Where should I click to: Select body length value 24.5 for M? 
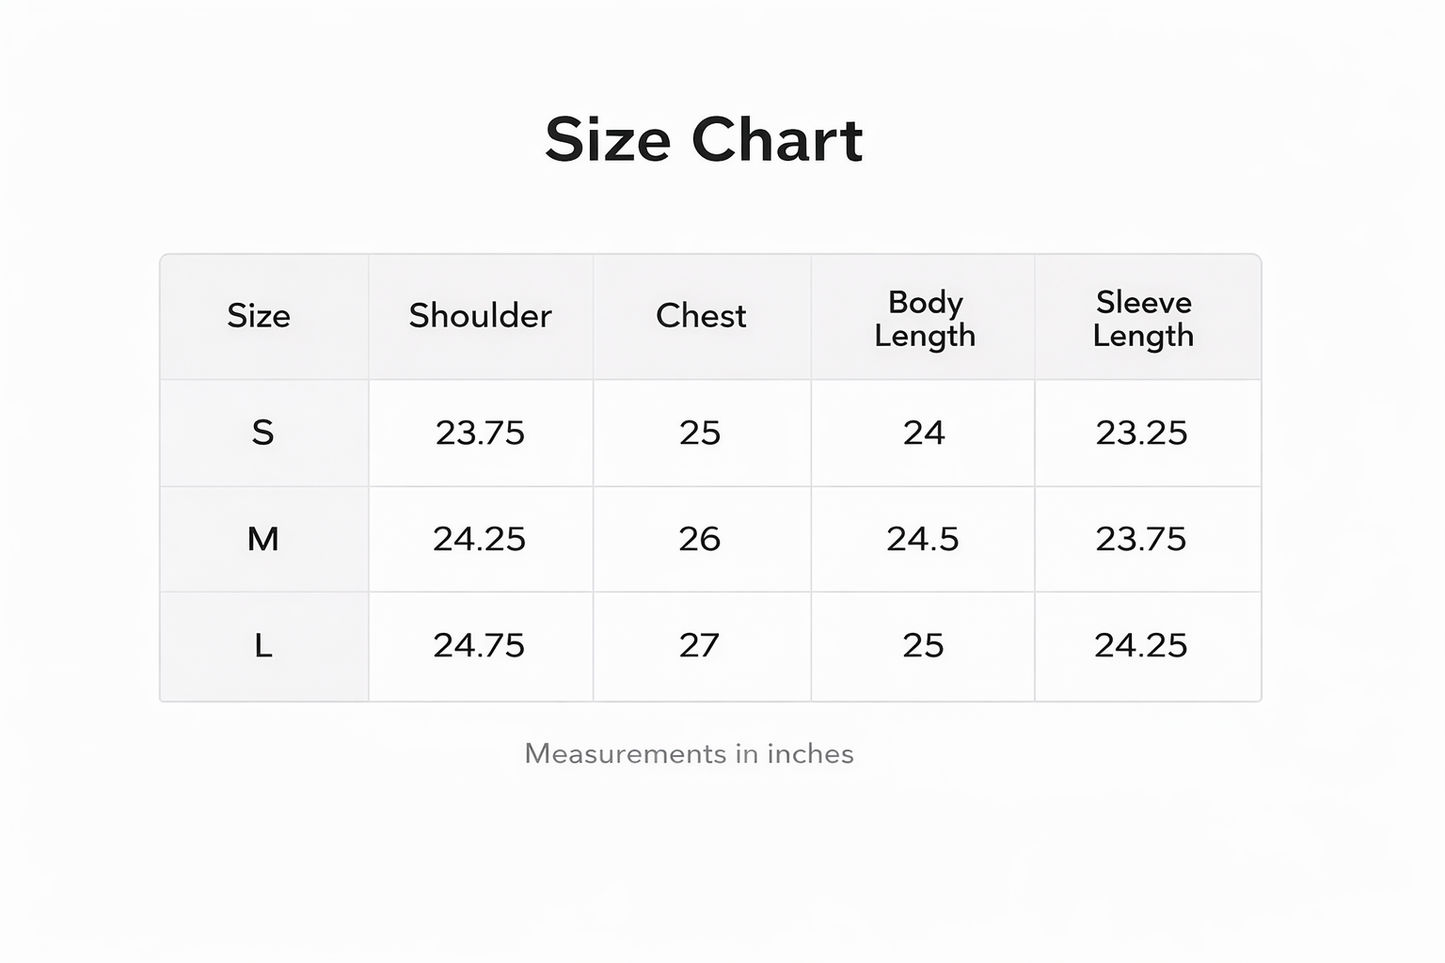922,539
